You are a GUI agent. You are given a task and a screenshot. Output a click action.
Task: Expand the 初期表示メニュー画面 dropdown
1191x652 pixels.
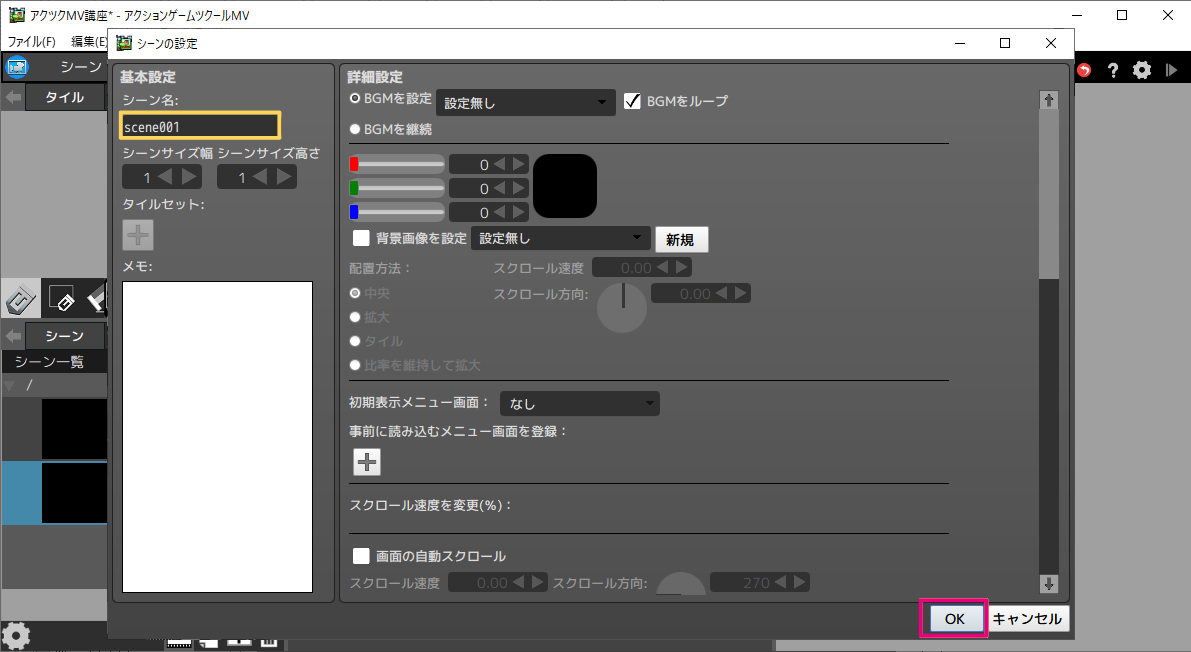tap(579, 404)
